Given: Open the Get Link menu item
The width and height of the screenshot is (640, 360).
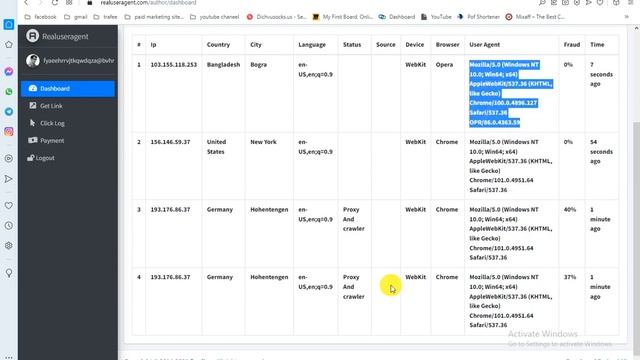Looking at the screenshot, I should coord(68,106).
